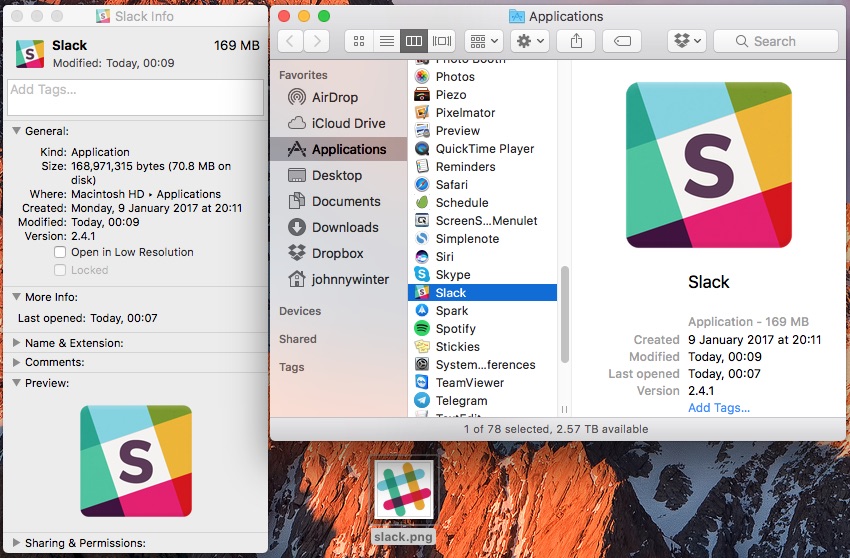Open Dropbox folder in the sidebar
This screenshot has height=558, width=850.
338,254
